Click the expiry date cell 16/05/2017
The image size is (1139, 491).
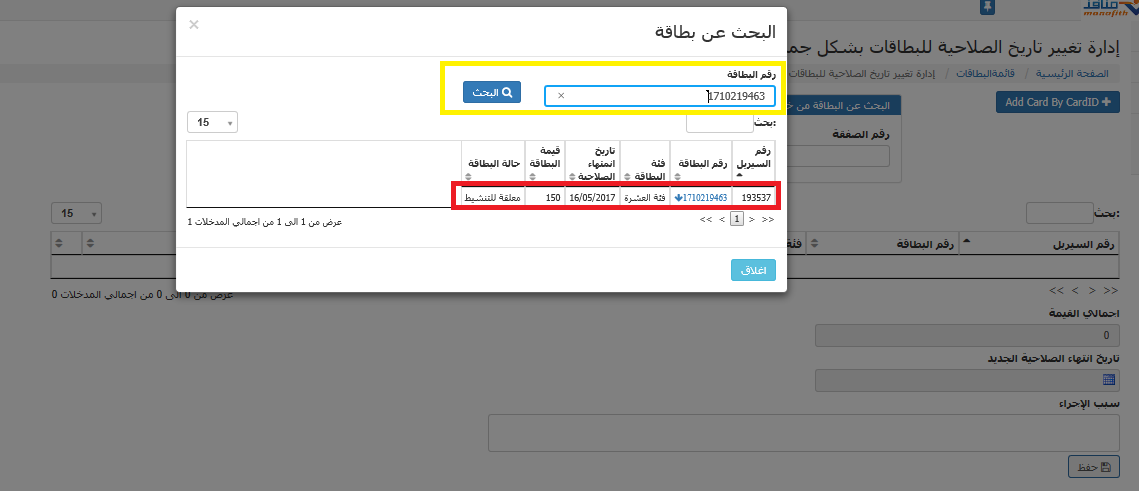593,198
